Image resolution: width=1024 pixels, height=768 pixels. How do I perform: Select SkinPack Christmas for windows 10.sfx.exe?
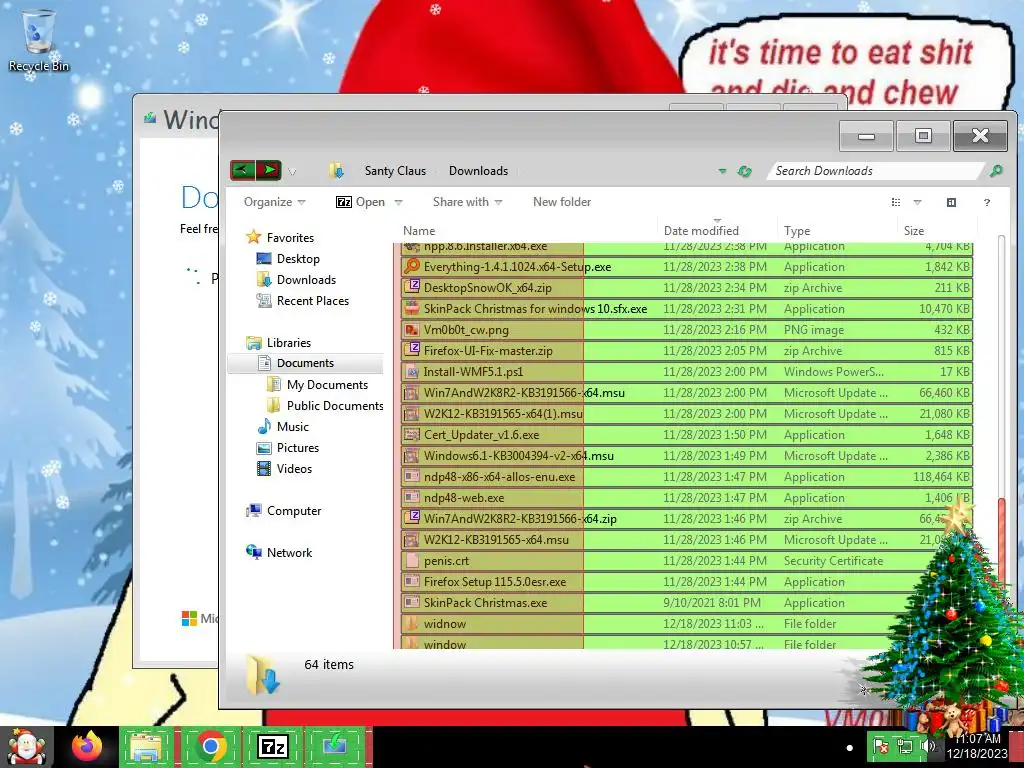click(x=686, y=308)
